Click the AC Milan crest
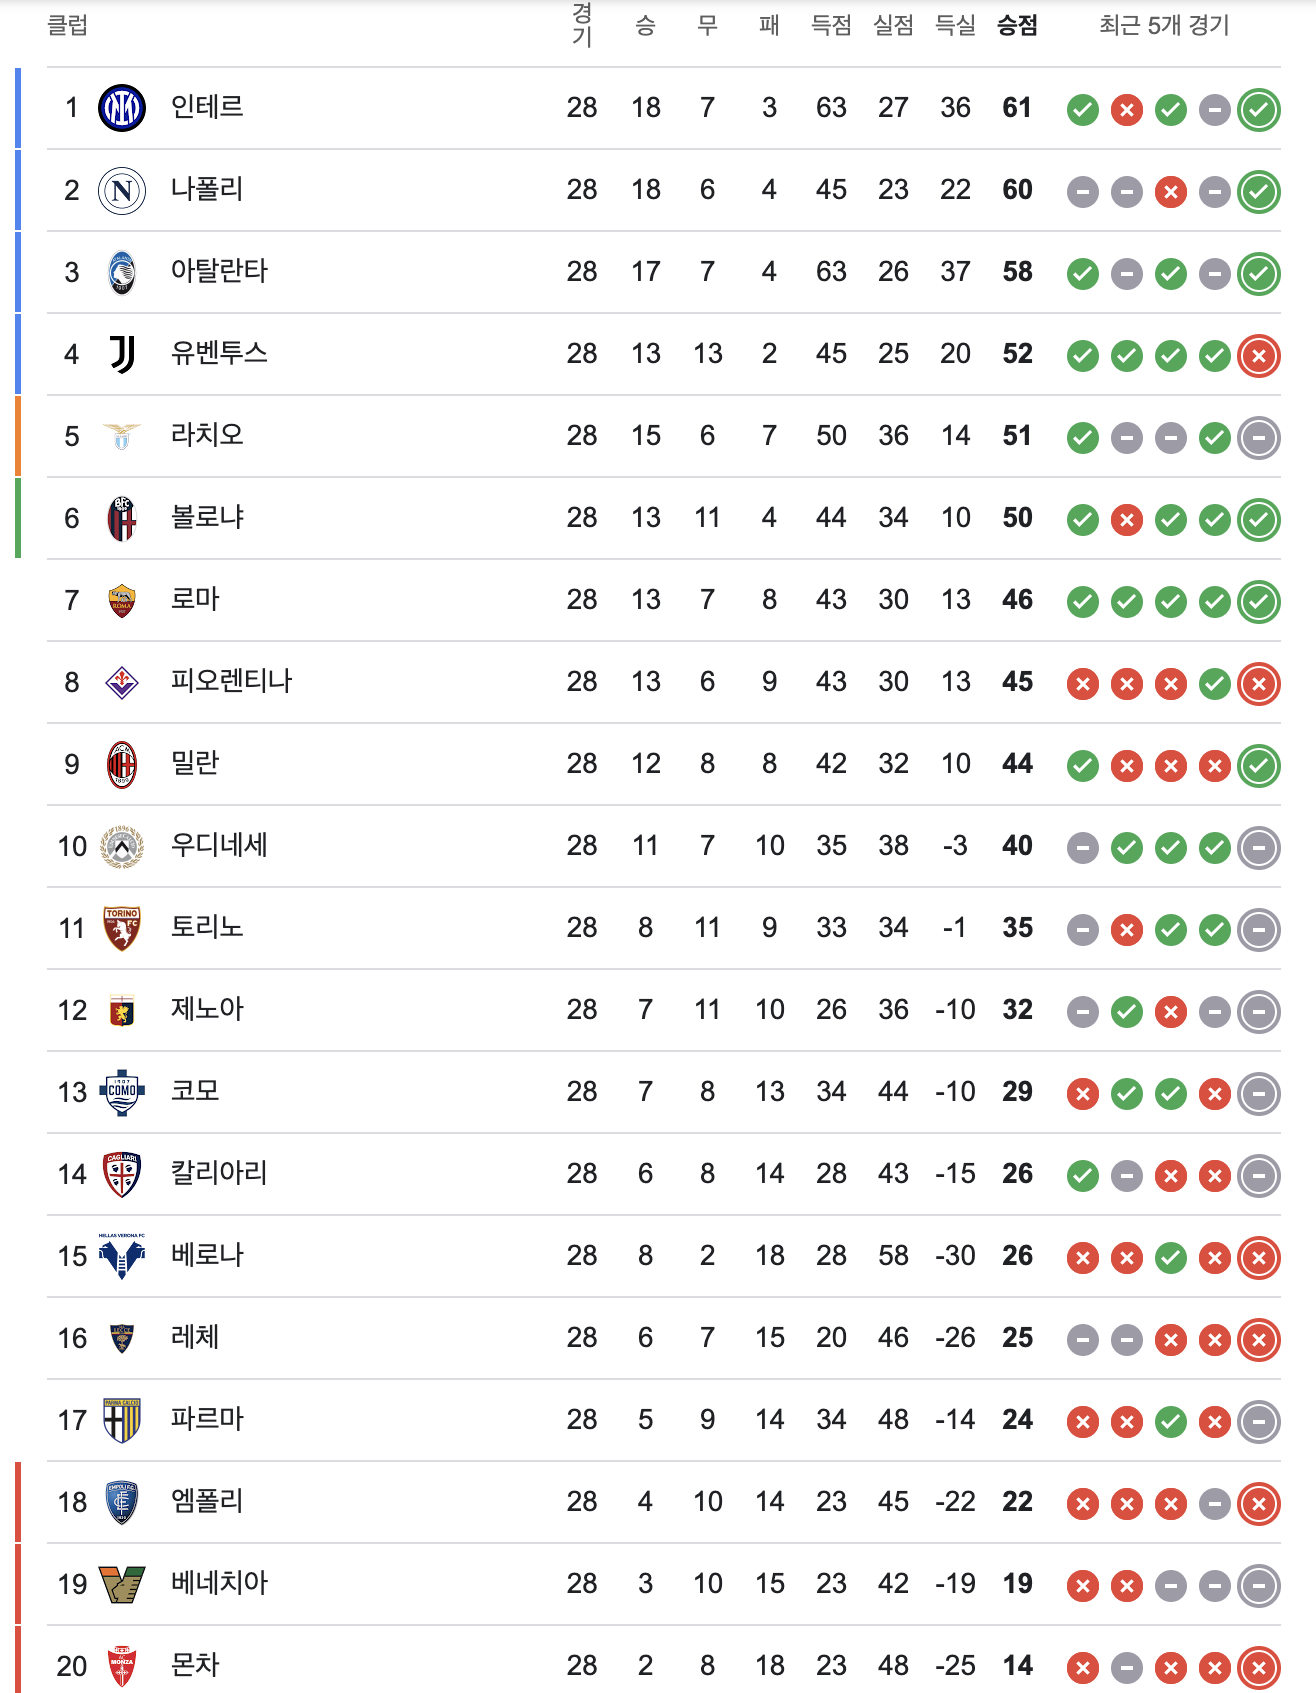Screen dimensions: 1316x1693 click(122, 764)
